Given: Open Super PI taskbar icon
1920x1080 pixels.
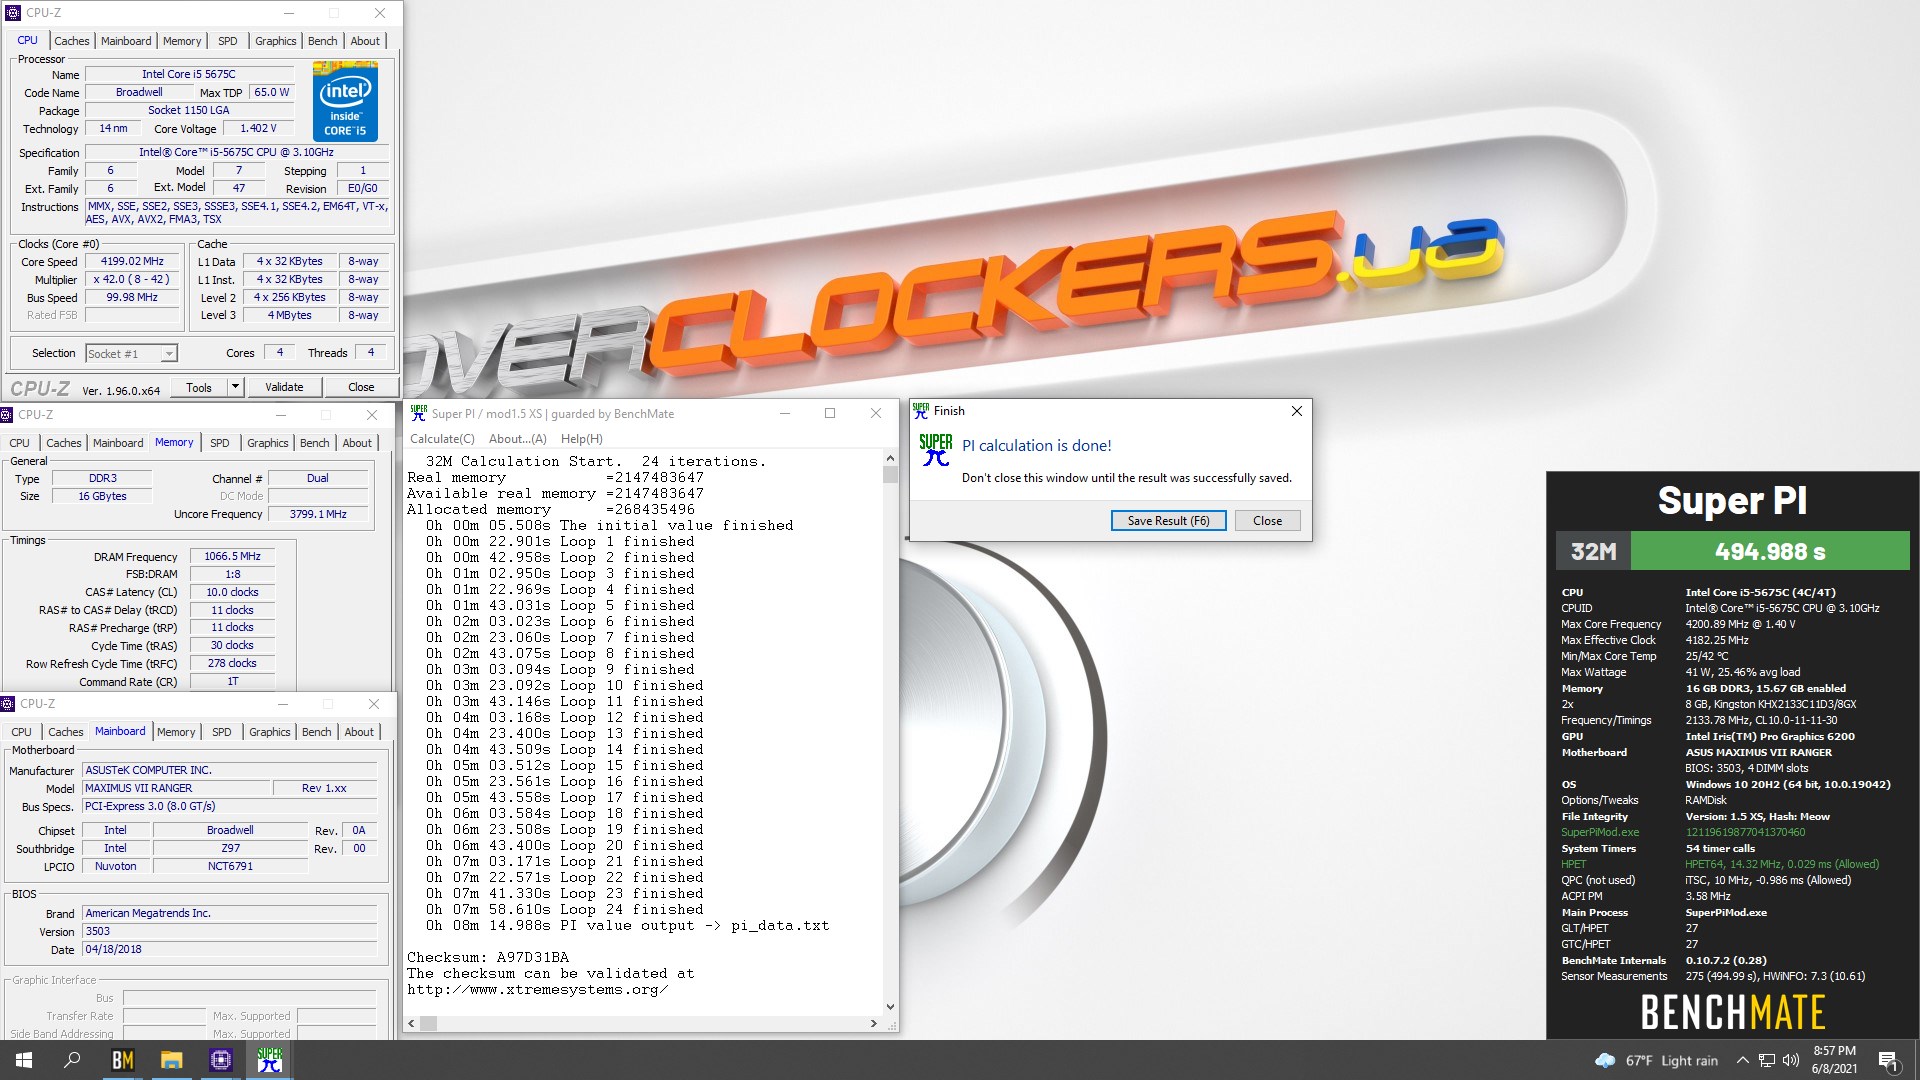Looking at the screenshot, I should pos(269,1060).
